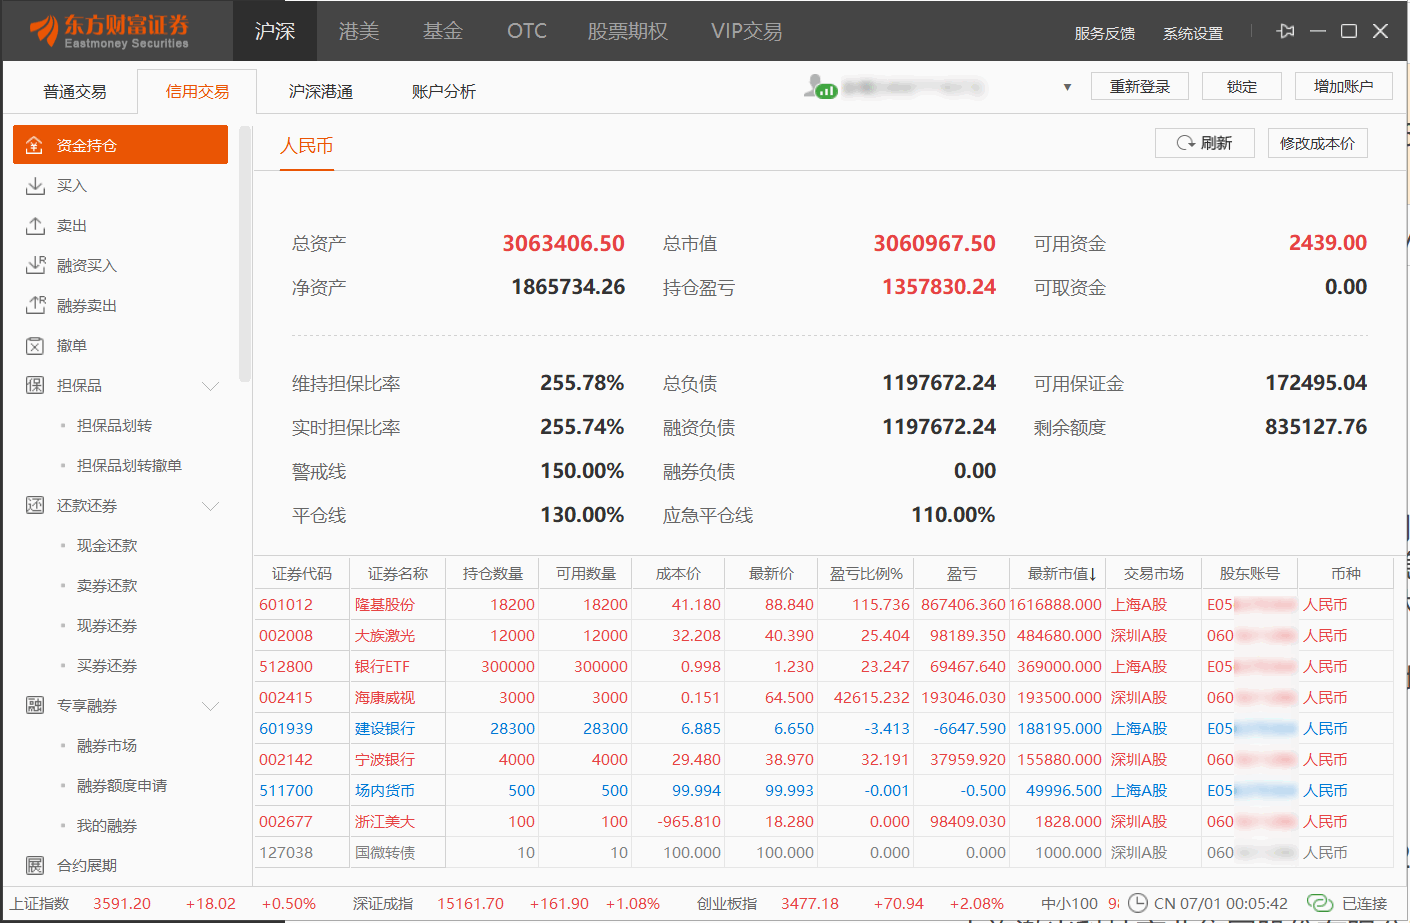Click the pin window icon in title bar
The height and width of the screenshot is (923, 1410).
[1286, 31]
